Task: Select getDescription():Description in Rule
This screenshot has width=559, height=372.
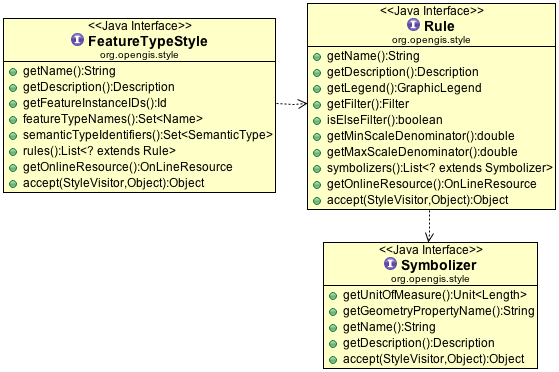Action: click(x=403, y=72)
